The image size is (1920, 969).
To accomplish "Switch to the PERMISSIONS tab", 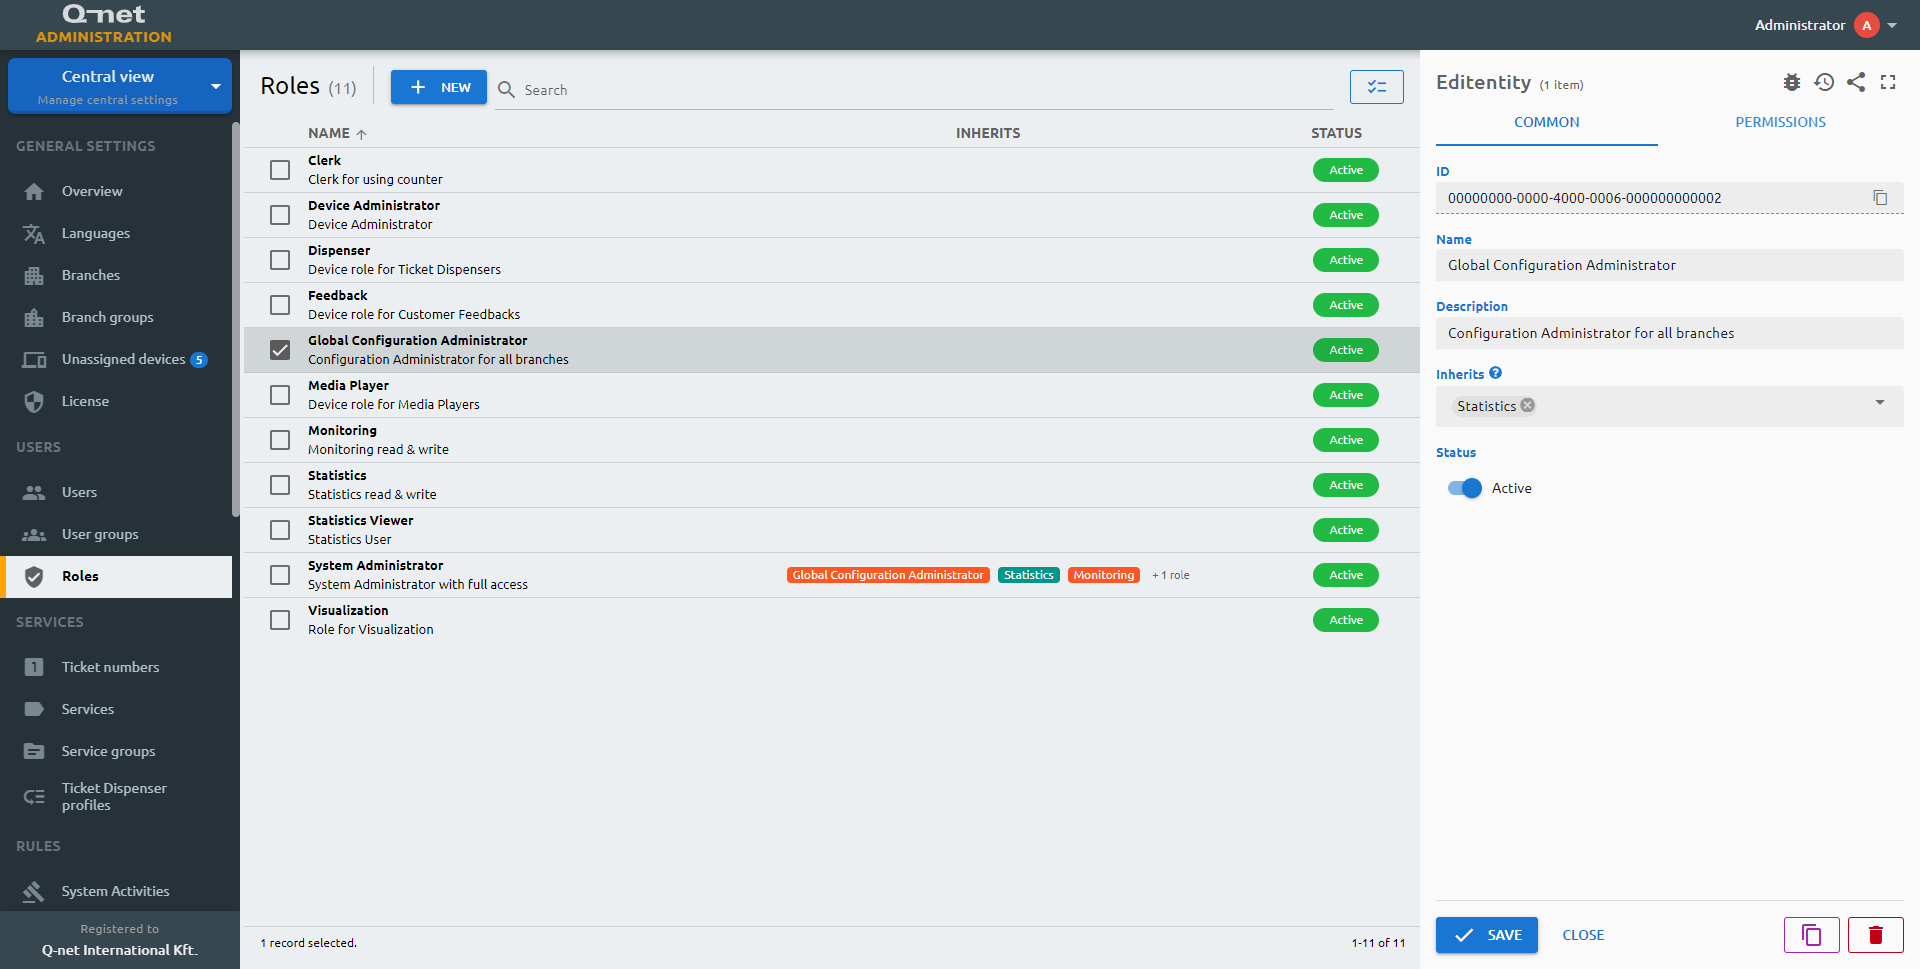I will tap(1780, 122).
